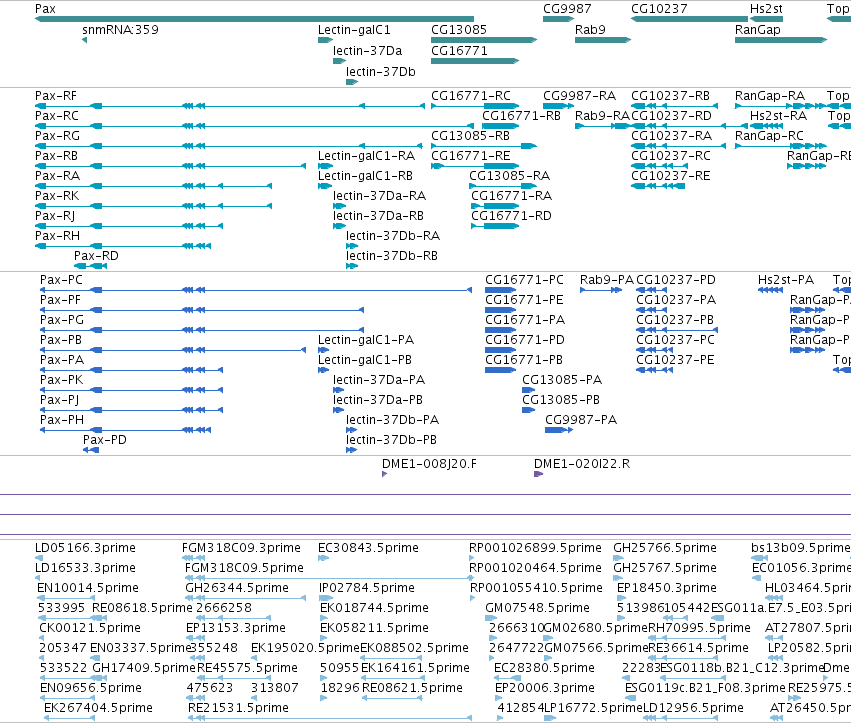Open the CG9987 gene feature

(x=567, y=9)
